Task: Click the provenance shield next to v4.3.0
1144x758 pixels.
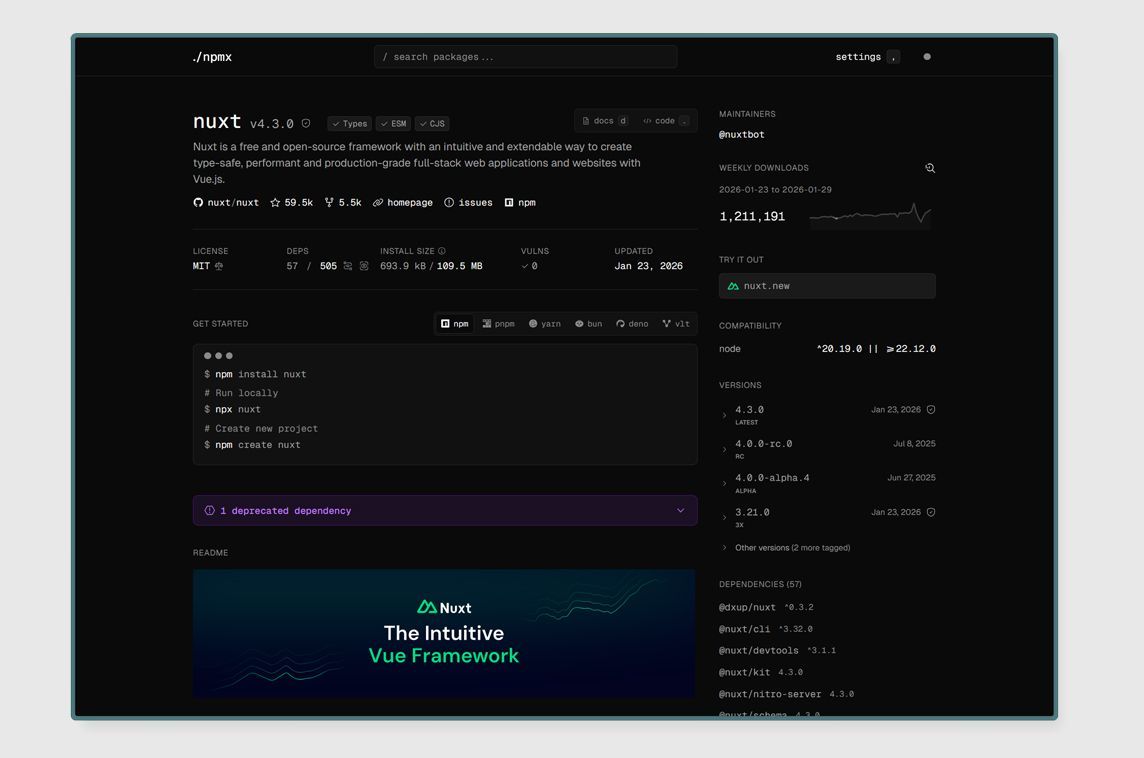Action: tap(306, 123)
